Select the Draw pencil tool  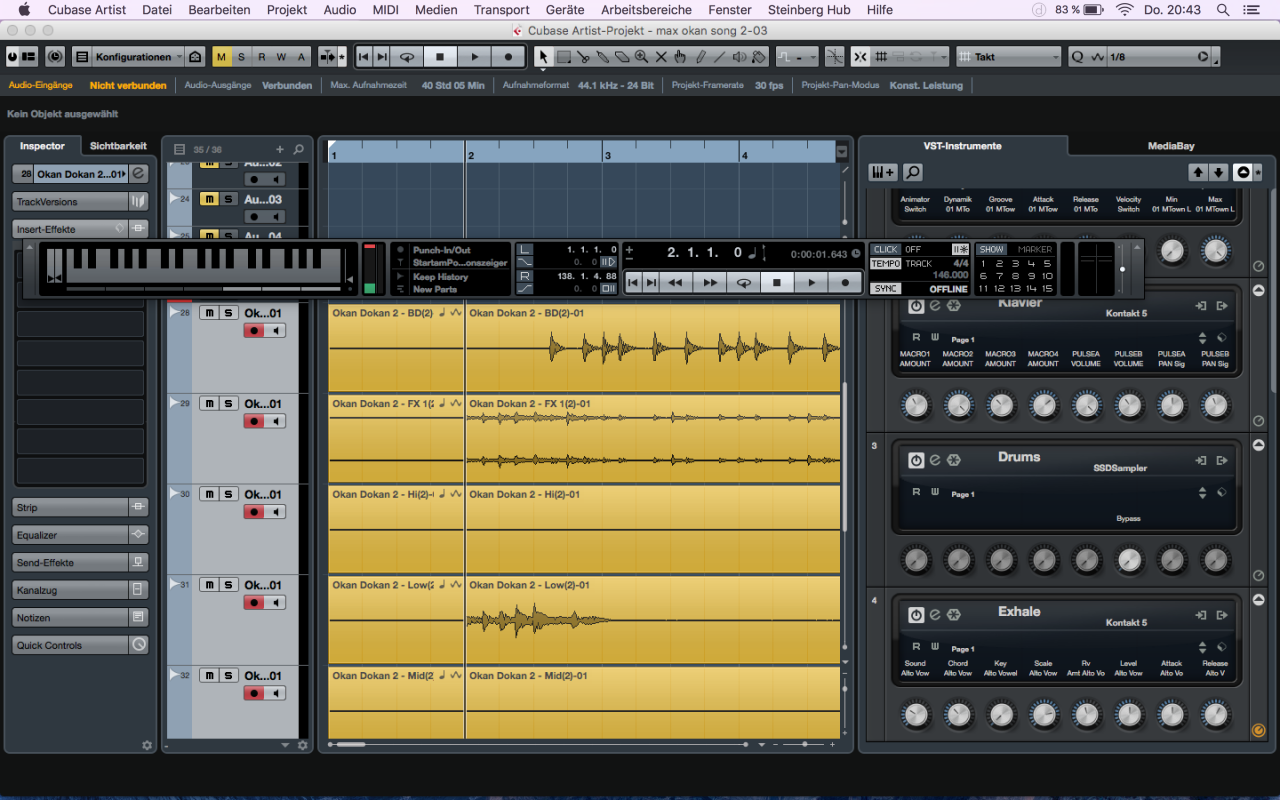point(700,57)
